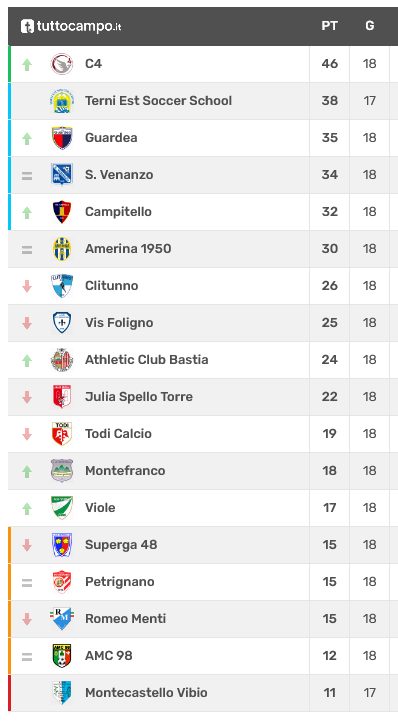This screenshot has height=722, width=398.
Task: Click the G column header
Action: (369, 26)
